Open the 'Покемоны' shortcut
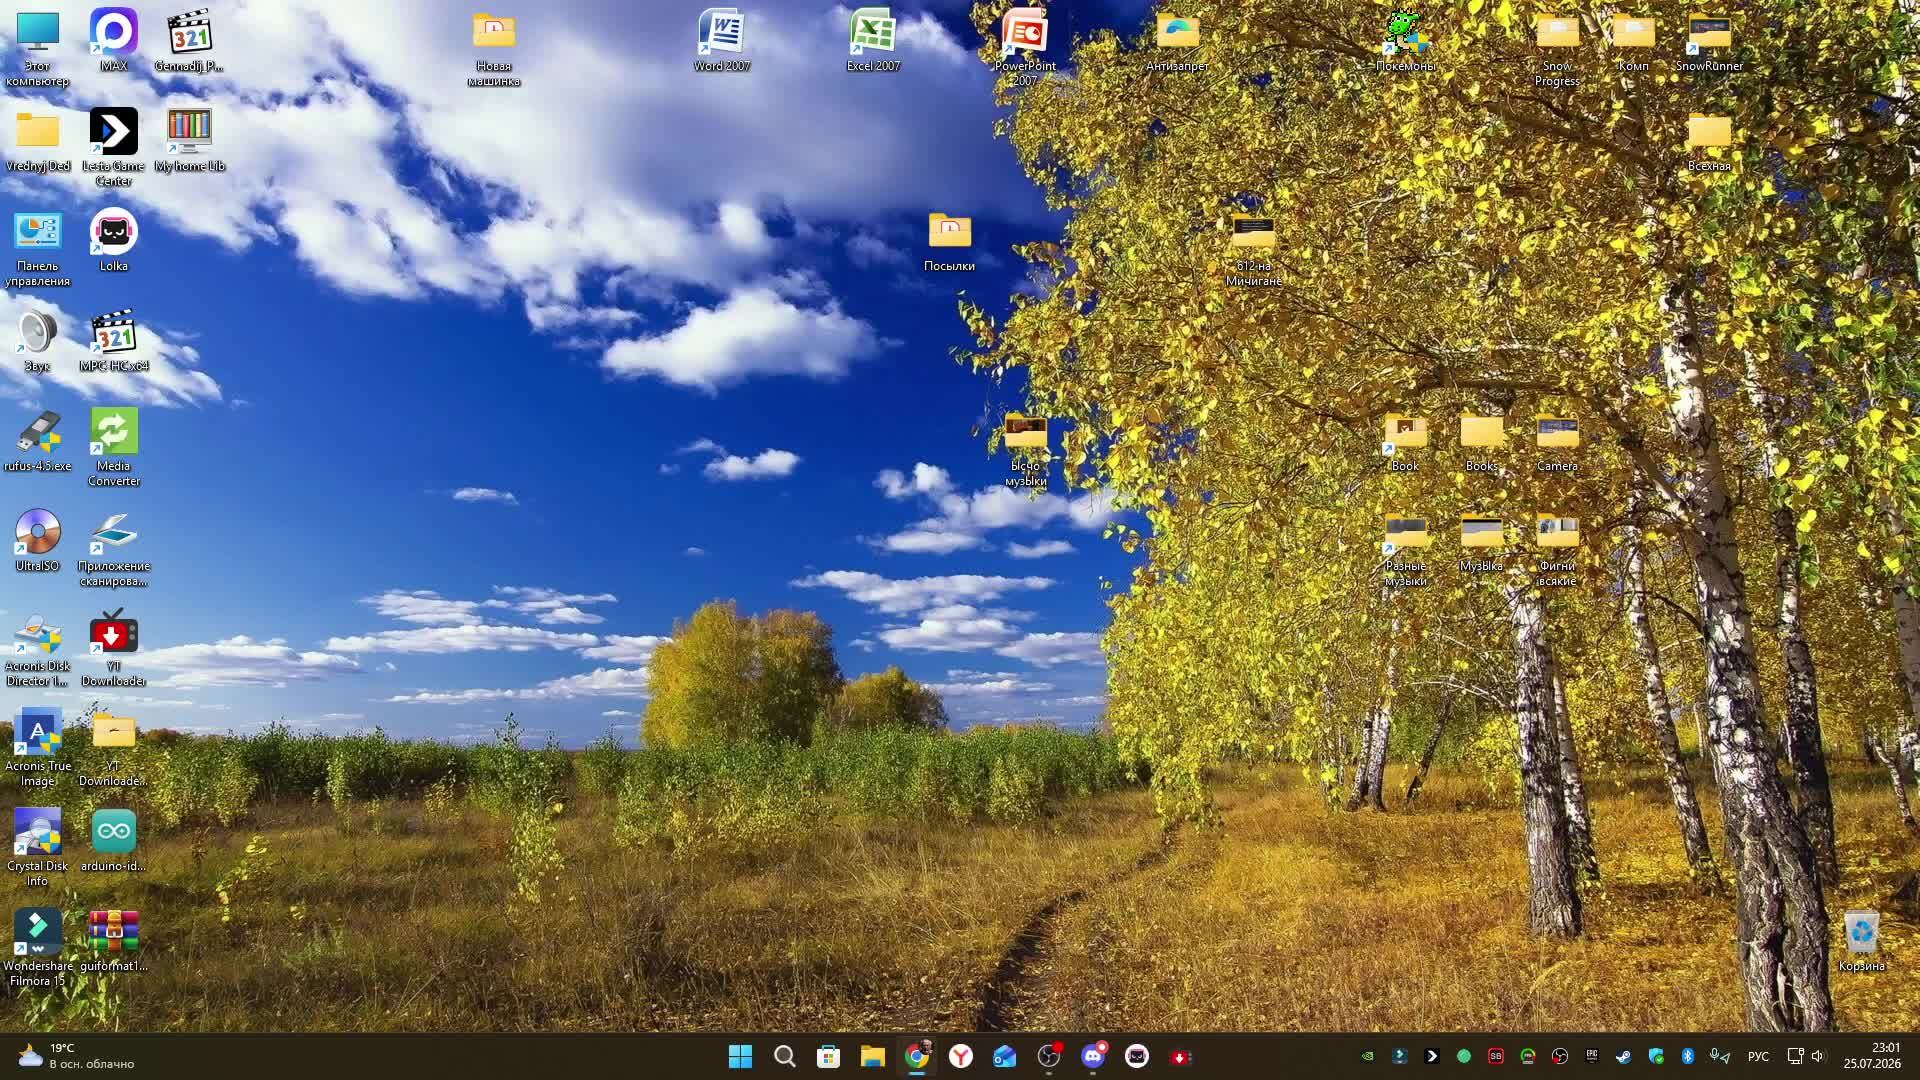The image size is (1920, 1080). (x=1405, y=41)
